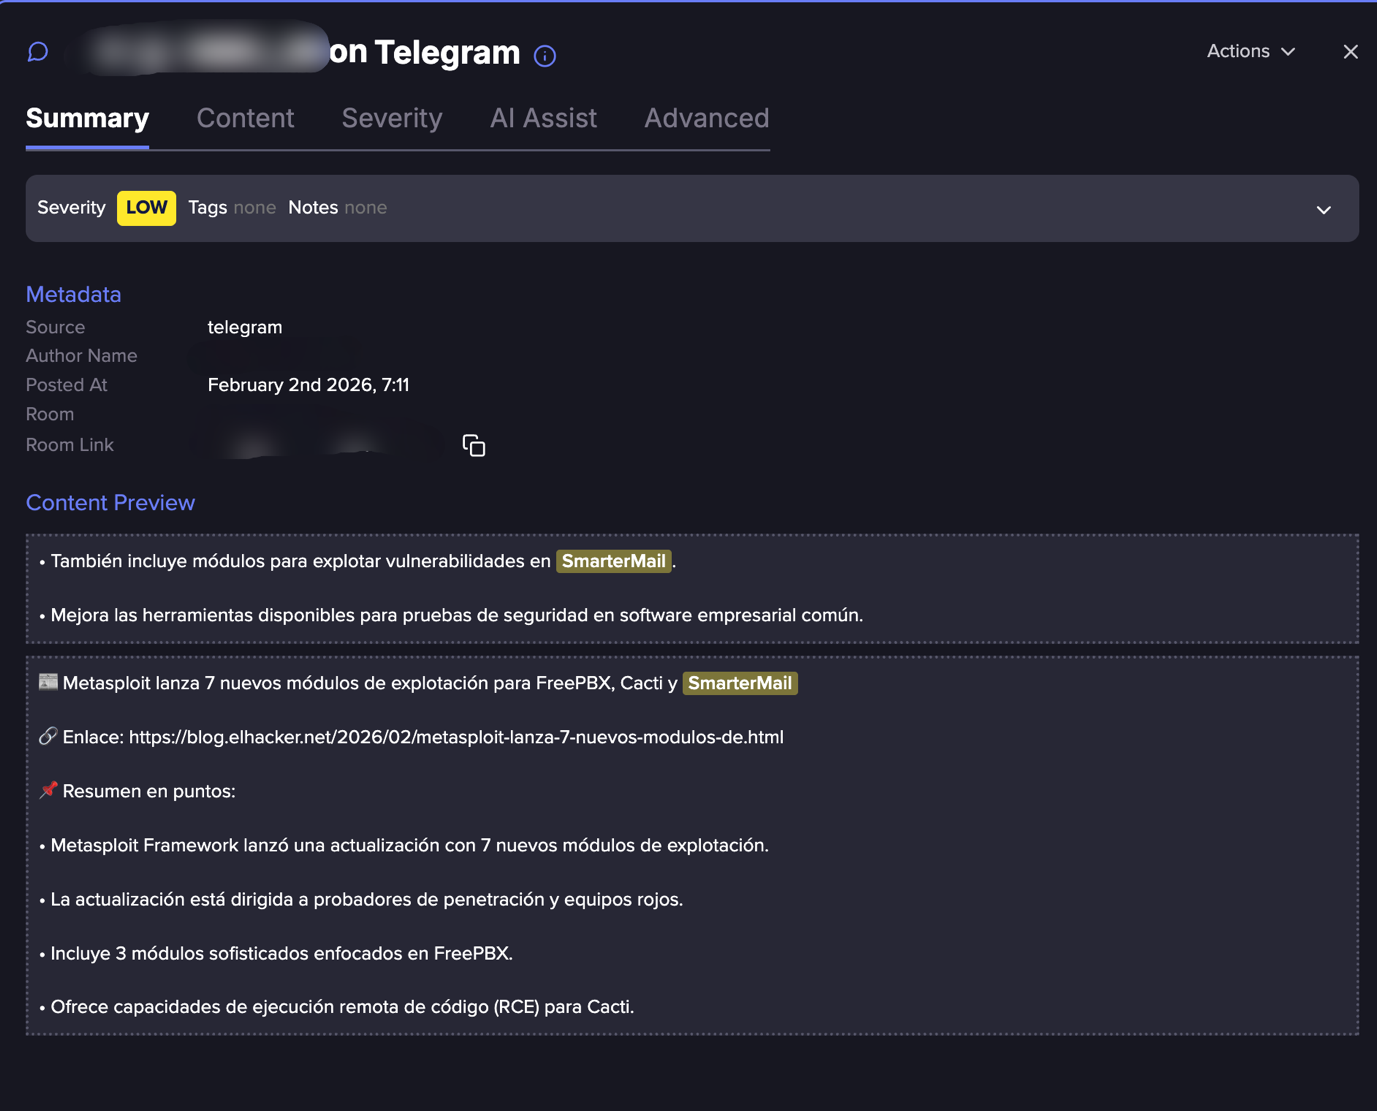This screenshot has width=1377, height=1111.
Task: Select the Severity tab
Action: [391, 118]
